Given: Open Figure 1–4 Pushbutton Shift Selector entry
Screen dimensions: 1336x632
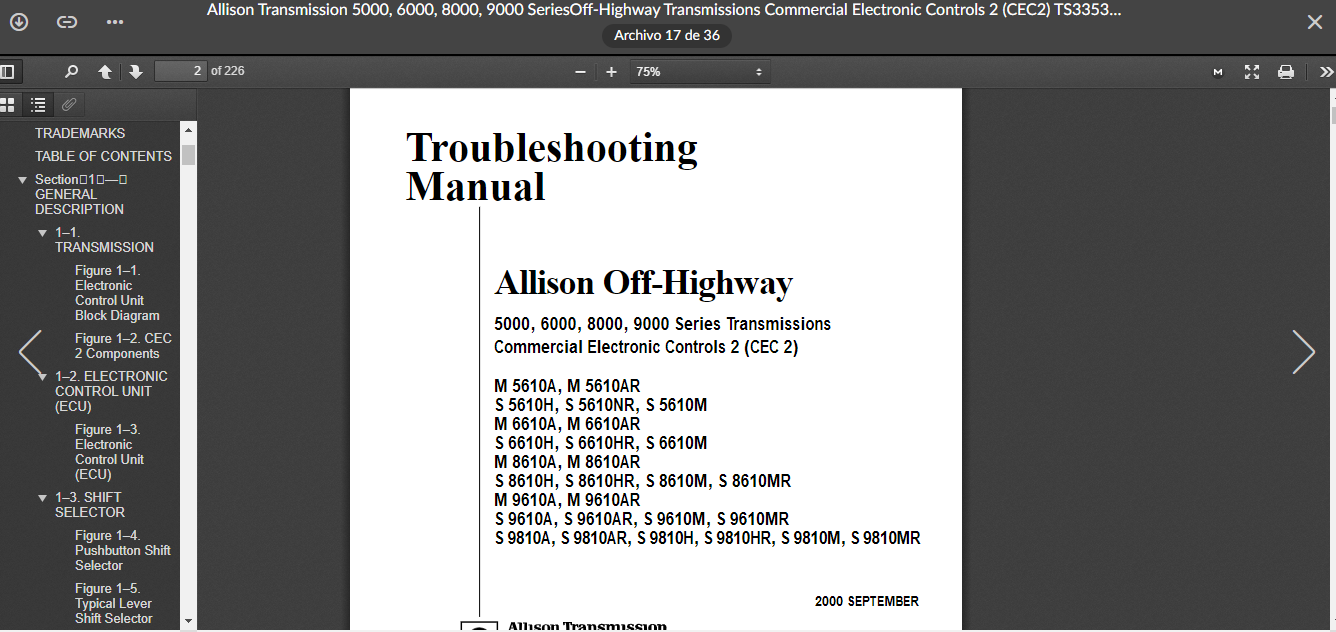Looking at the screenshot, I should point(122,550).
